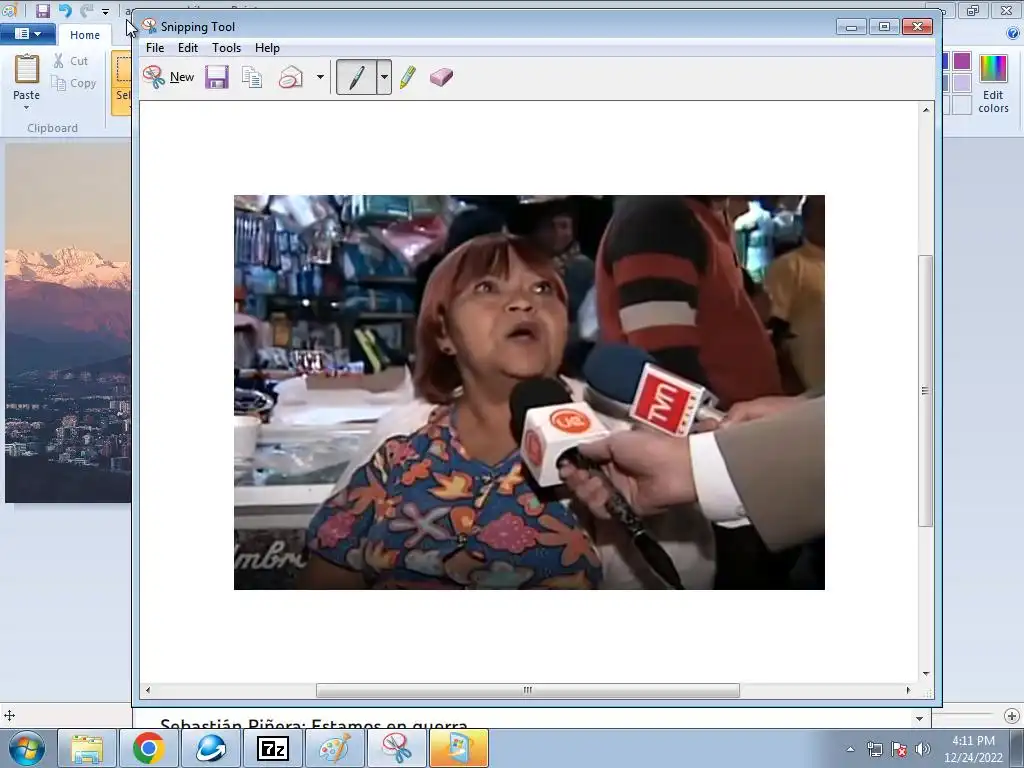Click the Paint zoom in plus button
Viewport: 1024px width, 768px height.
point(1012,716)
